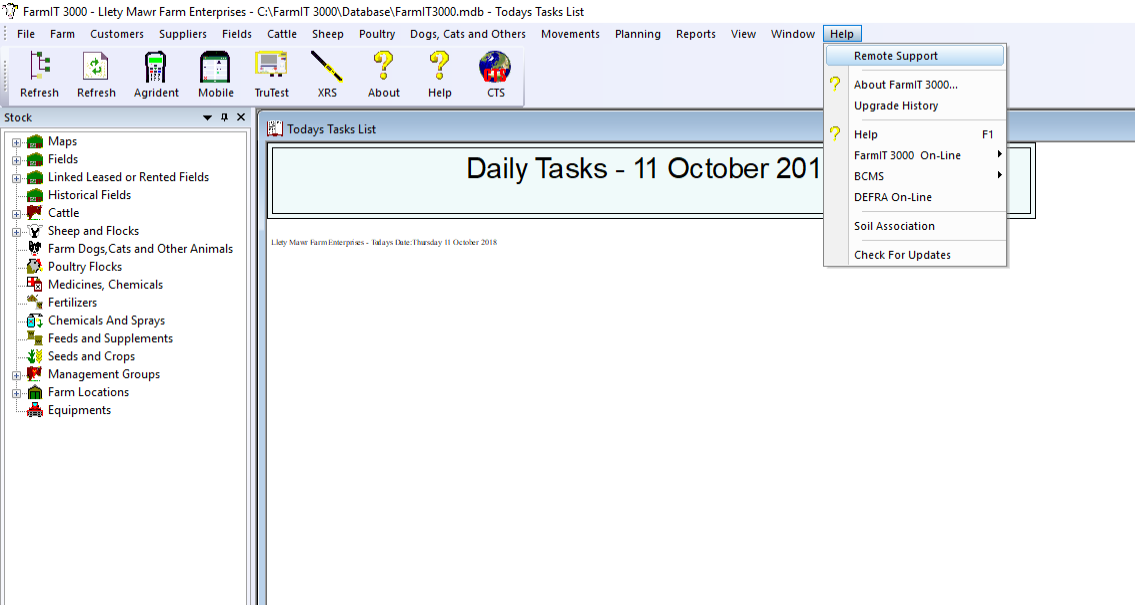The image size is (1135, 605).
Task: Open the Agrident reader tool
Action: click(x=156, y=75)
